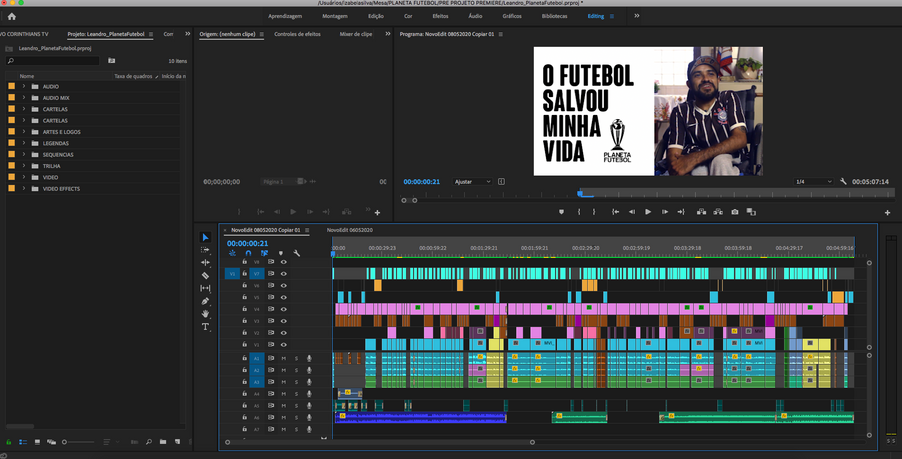Hide track V4 with its eye icon

284,309
